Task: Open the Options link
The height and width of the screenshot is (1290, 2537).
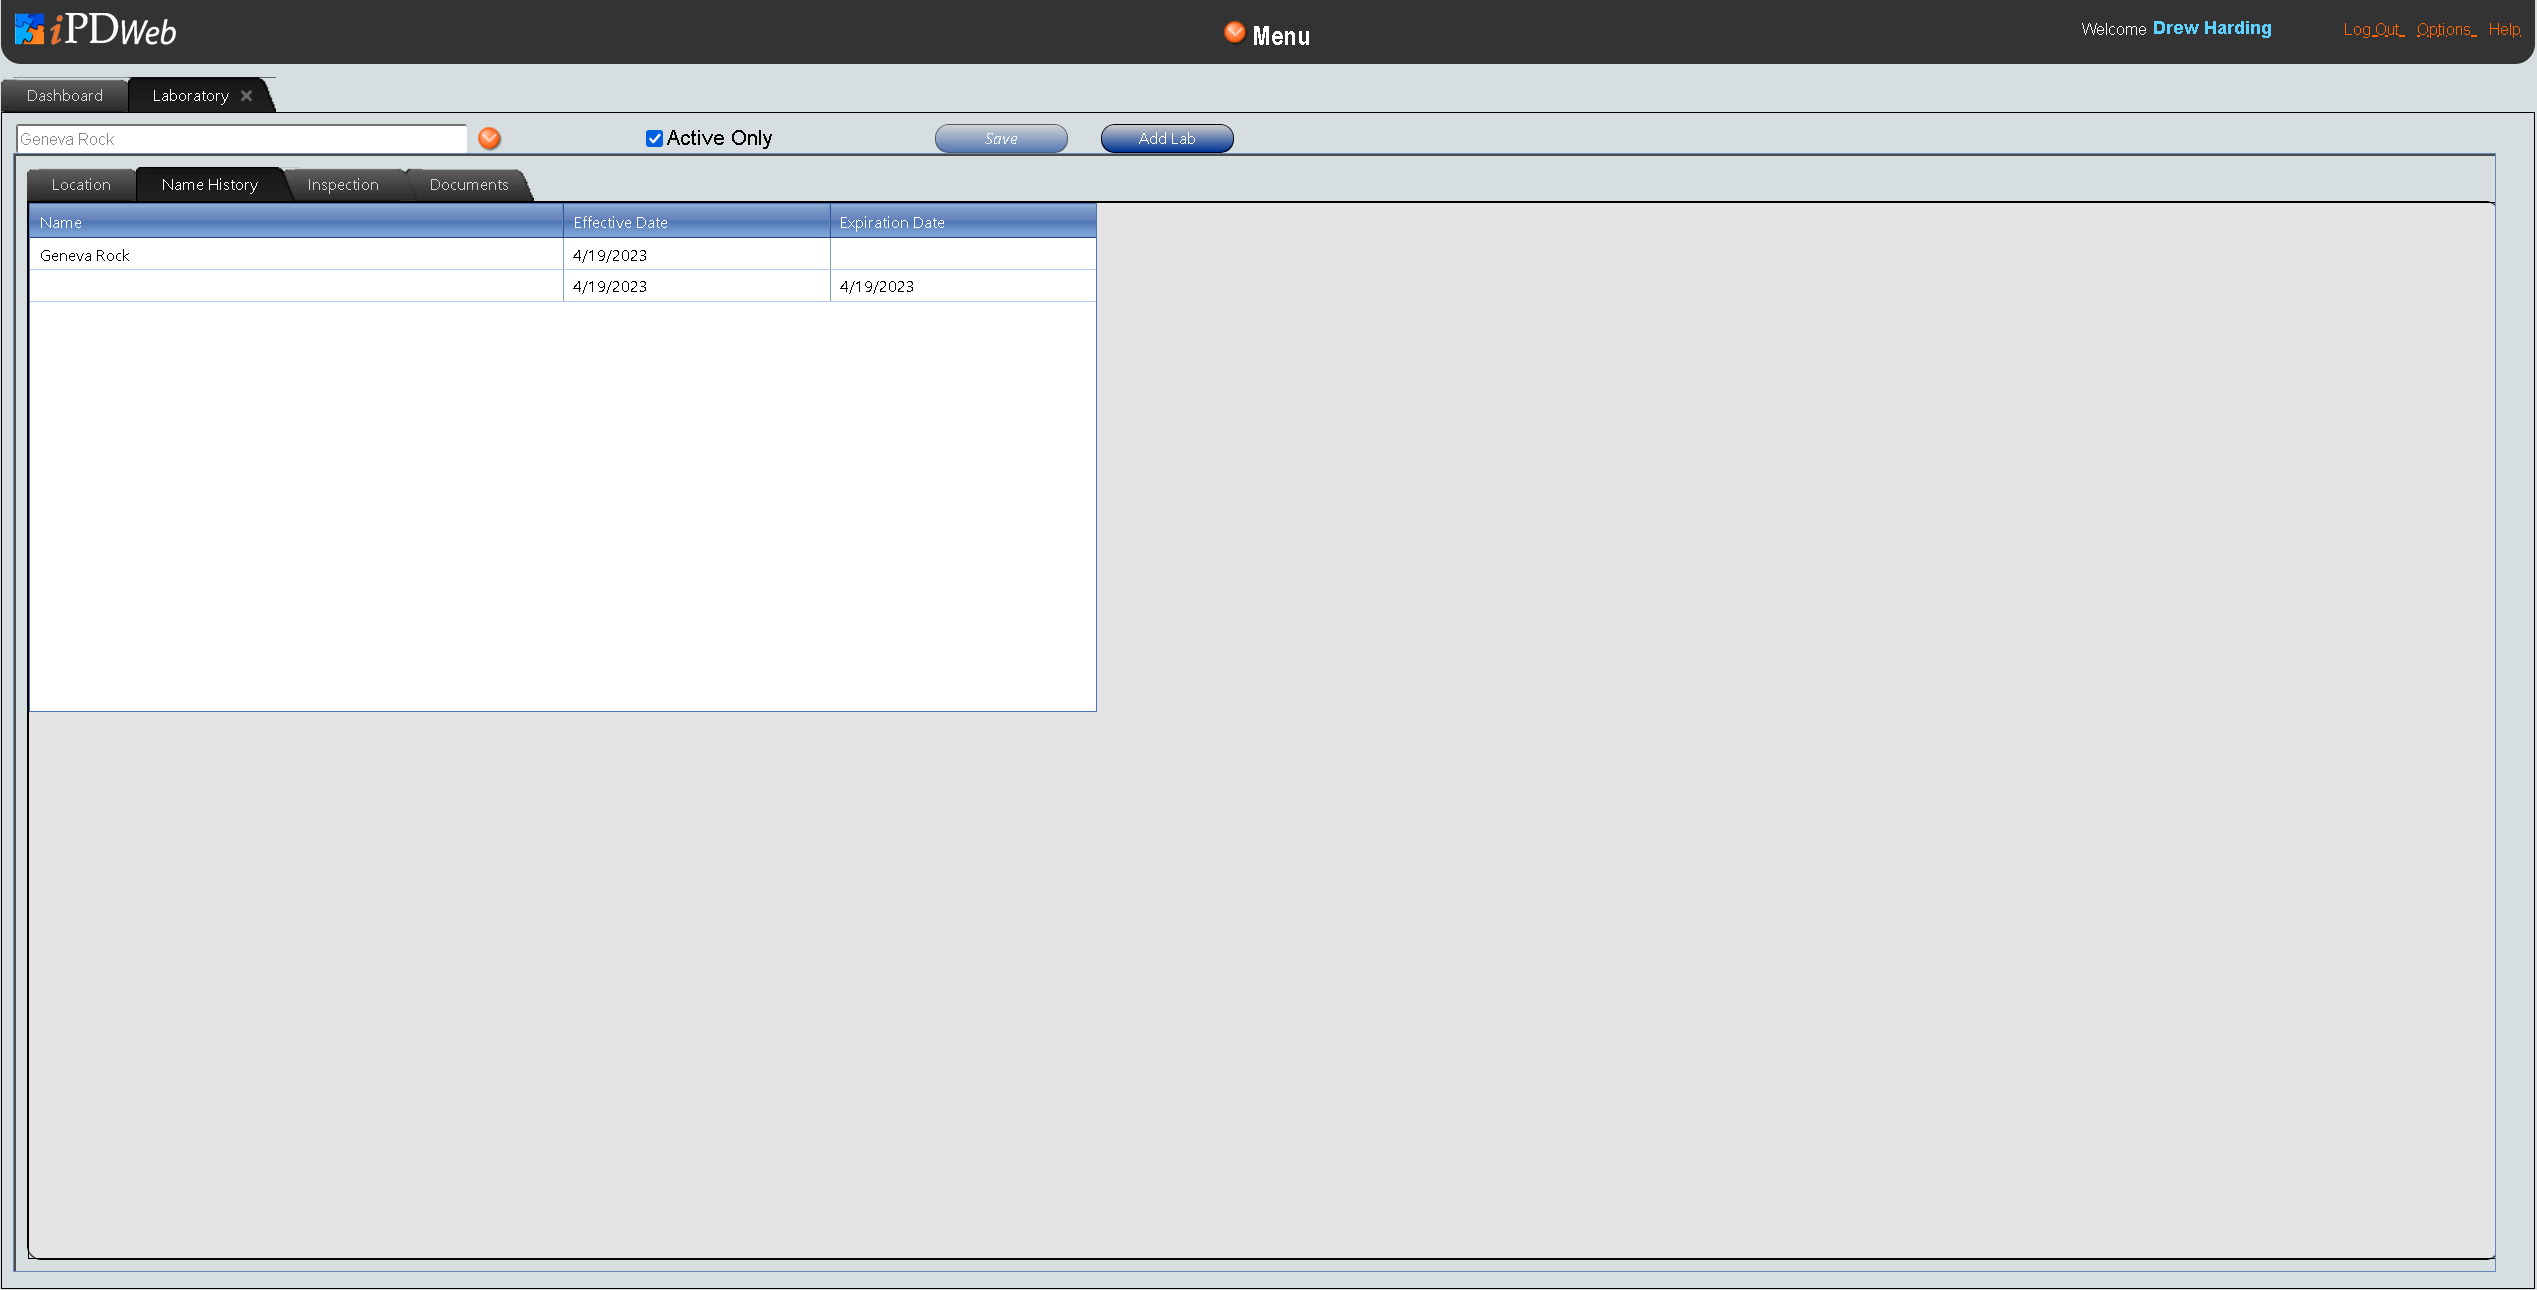Action: 2444,30
